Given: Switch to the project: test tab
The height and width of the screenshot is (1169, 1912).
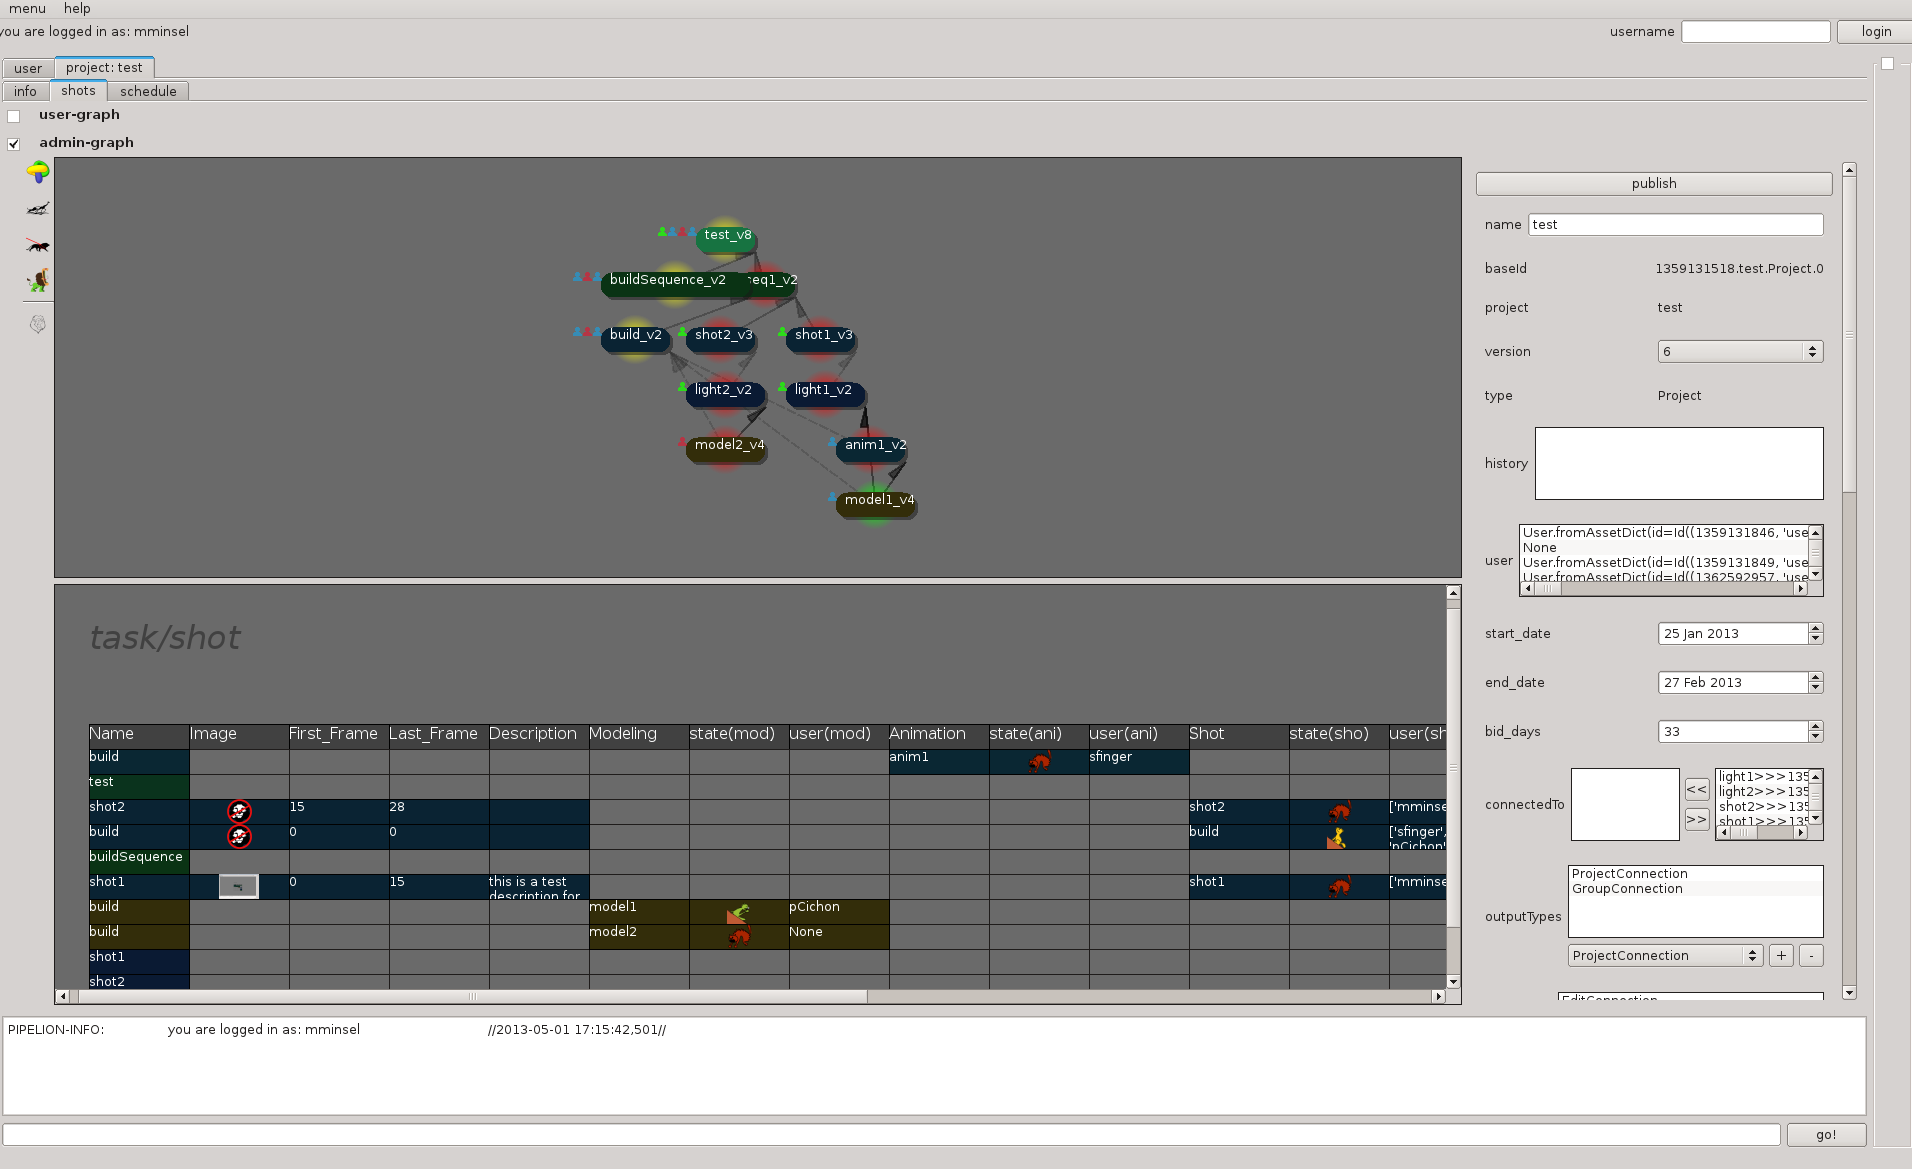Looking at the screenshot, I should coord(104,68).
